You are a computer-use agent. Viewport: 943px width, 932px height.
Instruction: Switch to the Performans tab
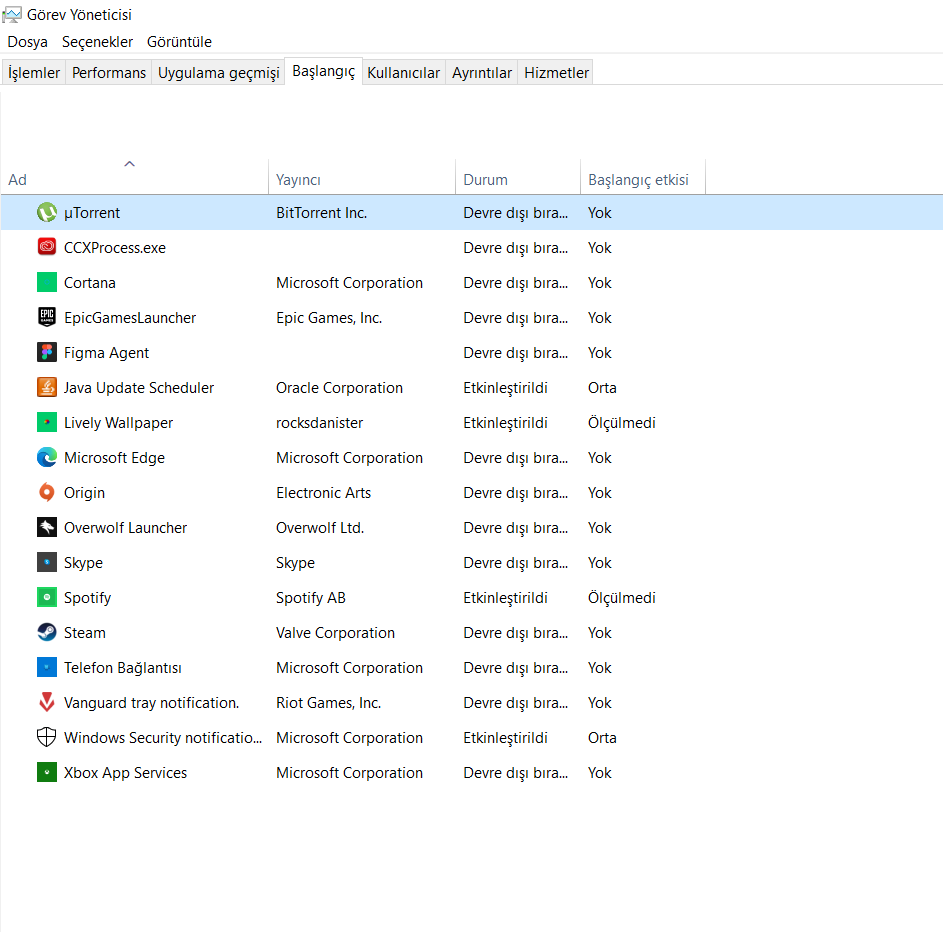[x=109, y=72]
